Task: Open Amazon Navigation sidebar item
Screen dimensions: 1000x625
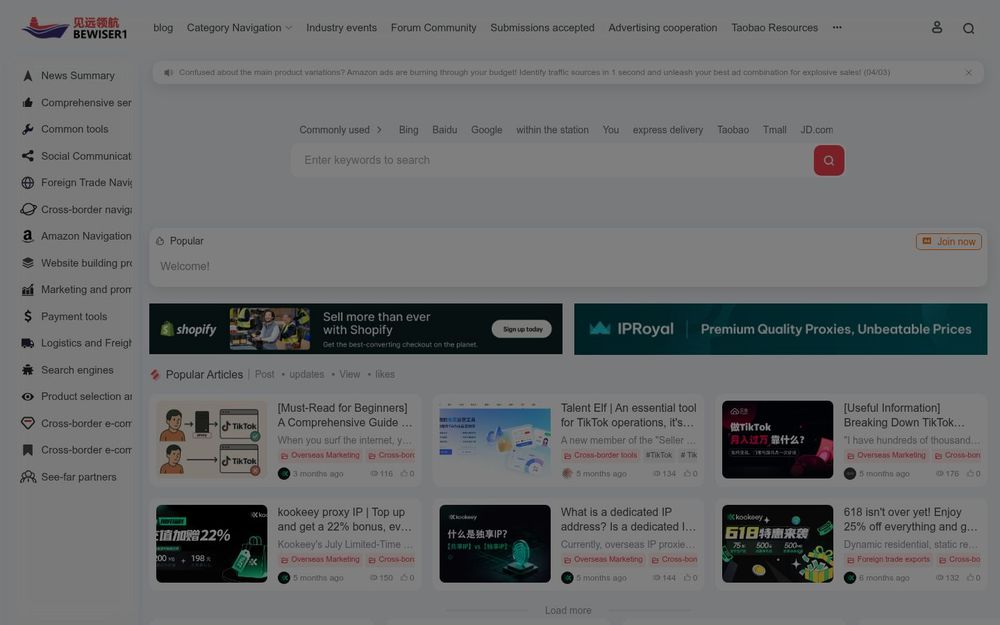Action: 76,236
